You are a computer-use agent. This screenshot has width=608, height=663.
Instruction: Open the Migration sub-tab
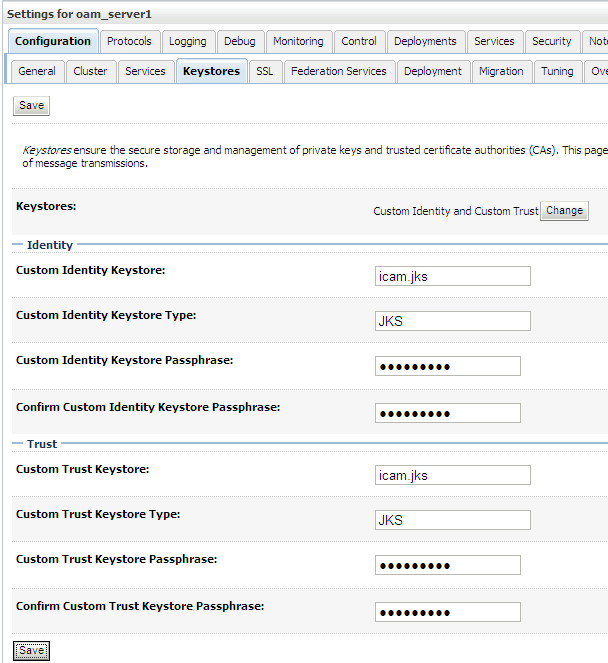[501, 71]
